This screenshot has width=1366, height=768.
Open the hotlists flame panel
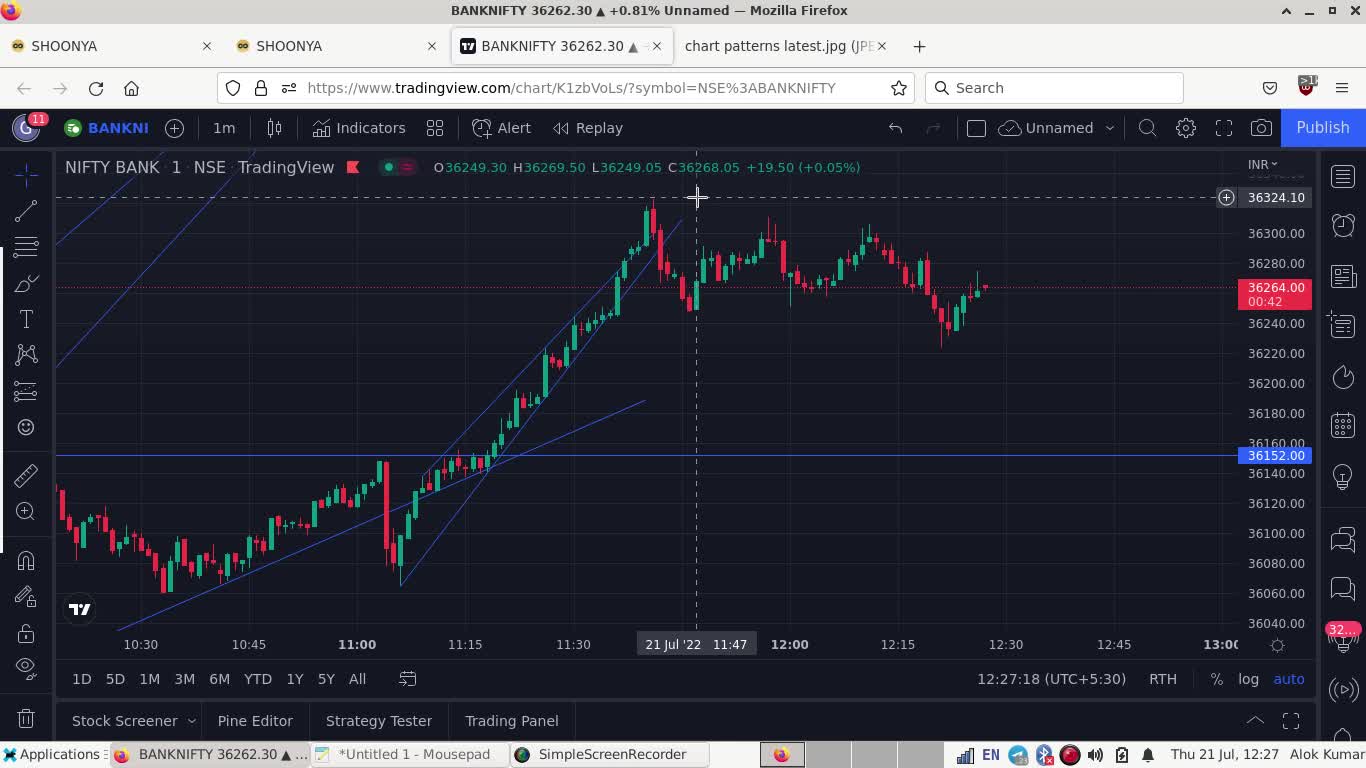point(1343,377)
